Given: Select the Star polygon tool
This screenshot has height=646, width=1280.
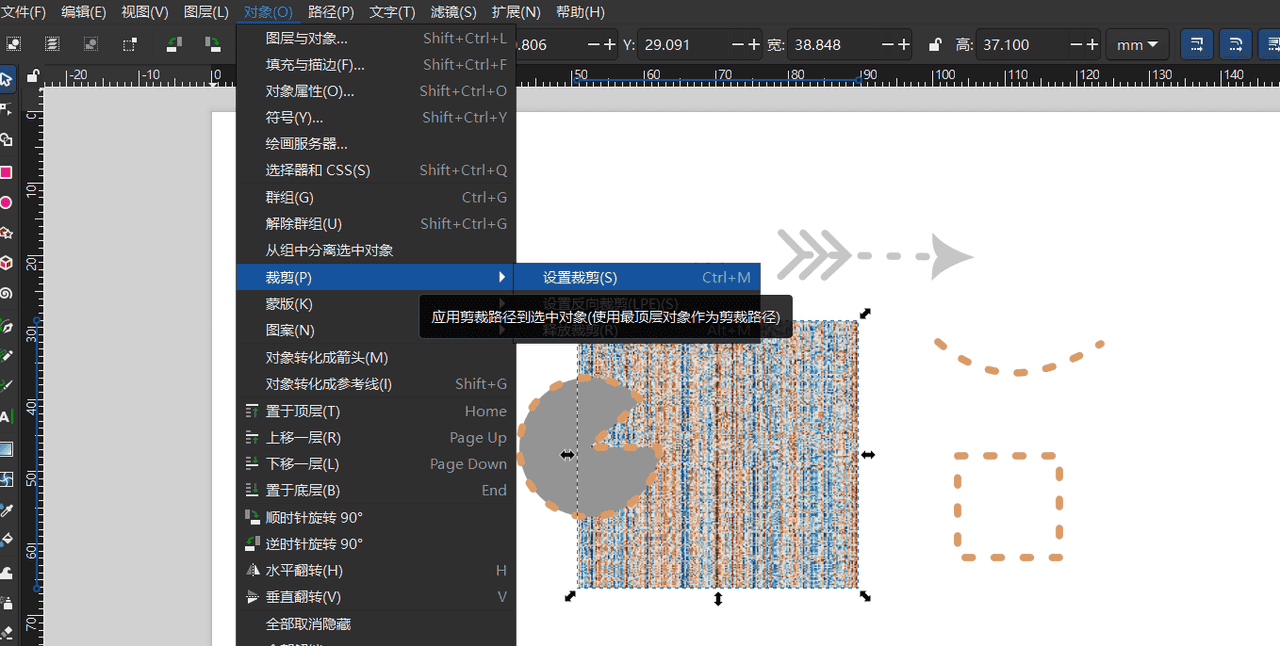Looking at the screenshot, I should click(x=6, y=233).
